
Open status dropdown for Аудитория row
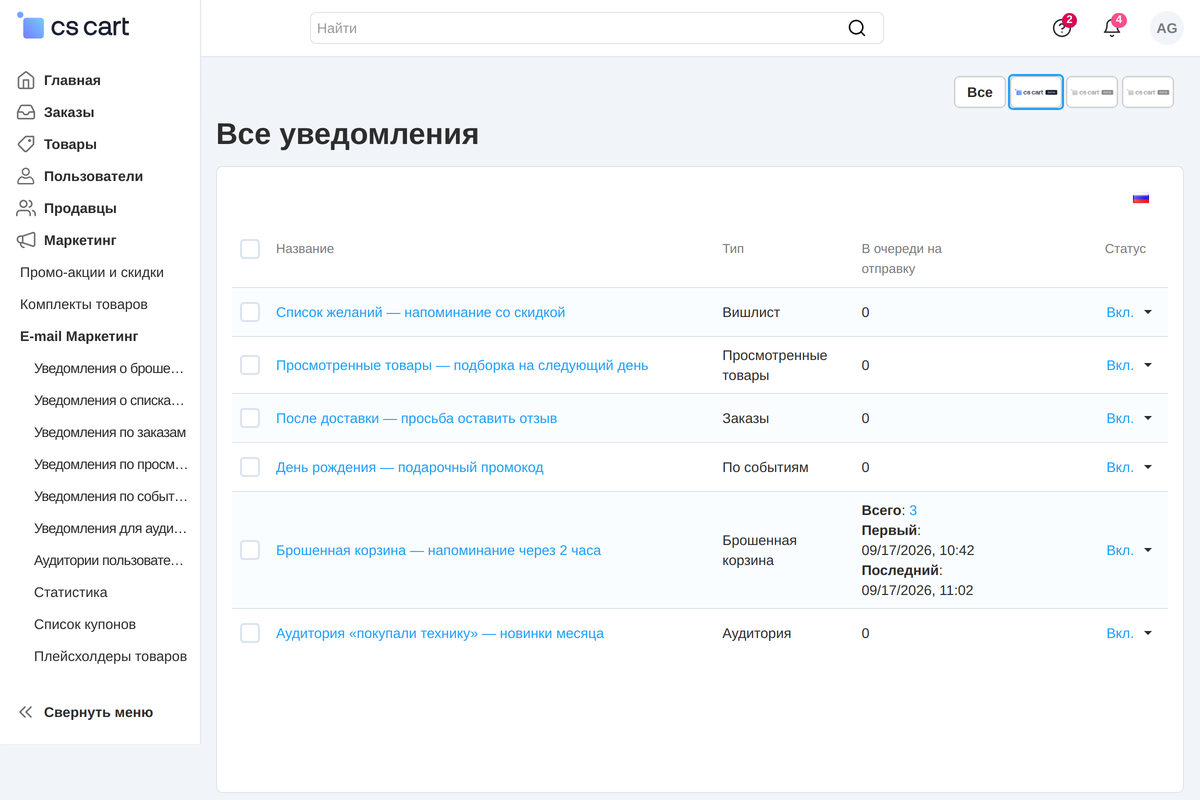pos(1129,633)
